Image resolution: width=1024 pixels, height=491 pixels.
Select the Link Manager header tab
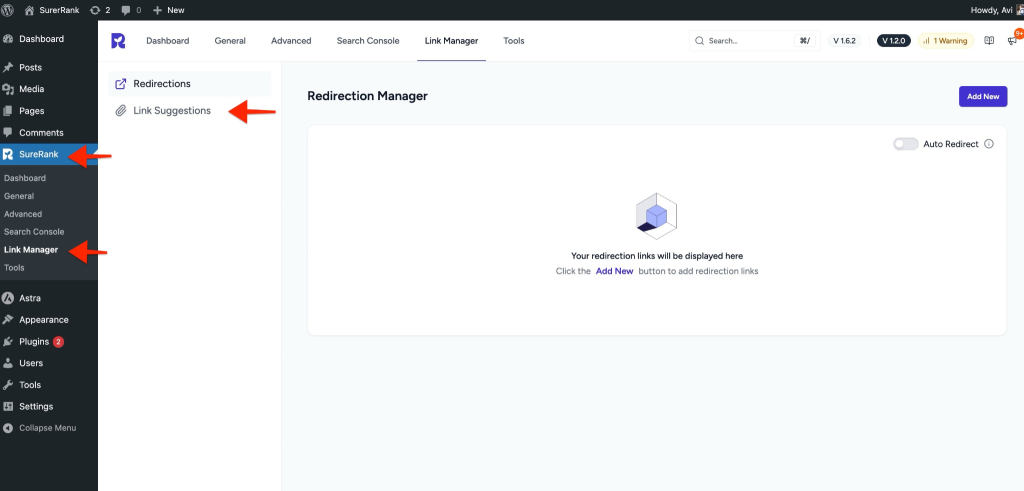point(451,40)
